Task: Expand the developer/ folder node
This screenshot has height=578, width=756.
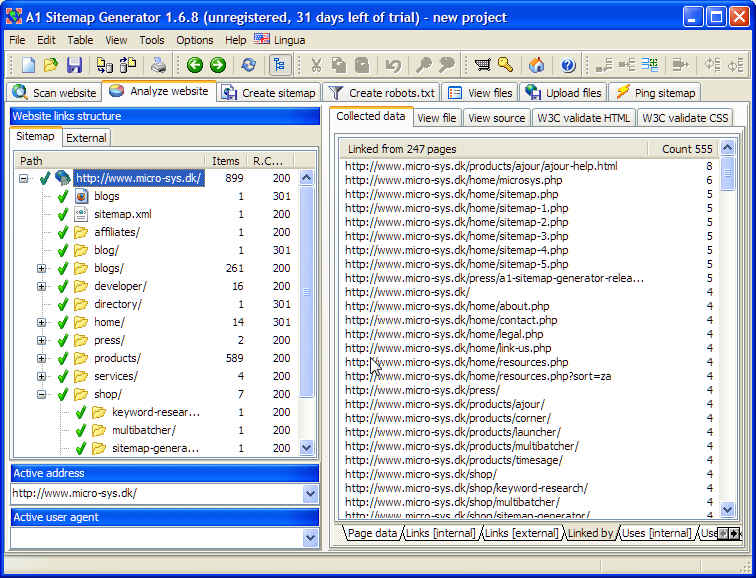Action: pos(41,286)
